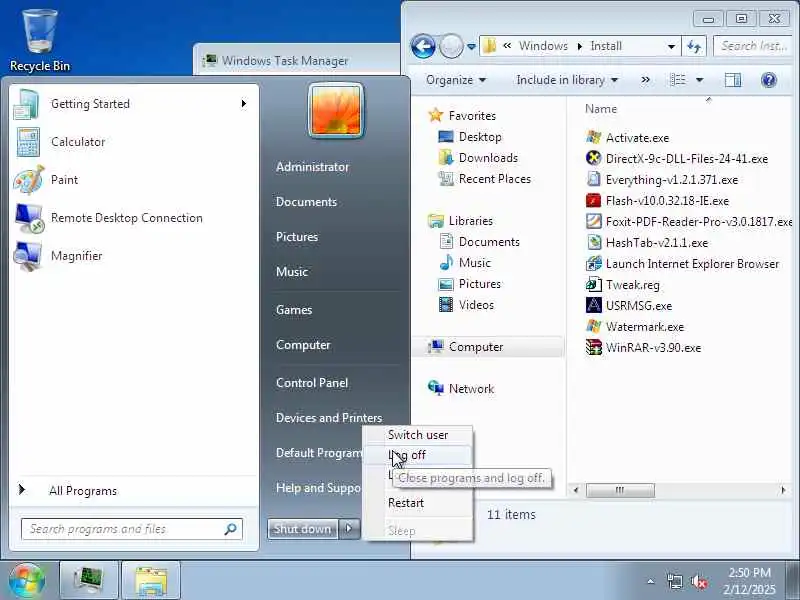This screenshot has width=800, height=600.
Task: Click the Explorer Forward arrow button
Action: 451,46
